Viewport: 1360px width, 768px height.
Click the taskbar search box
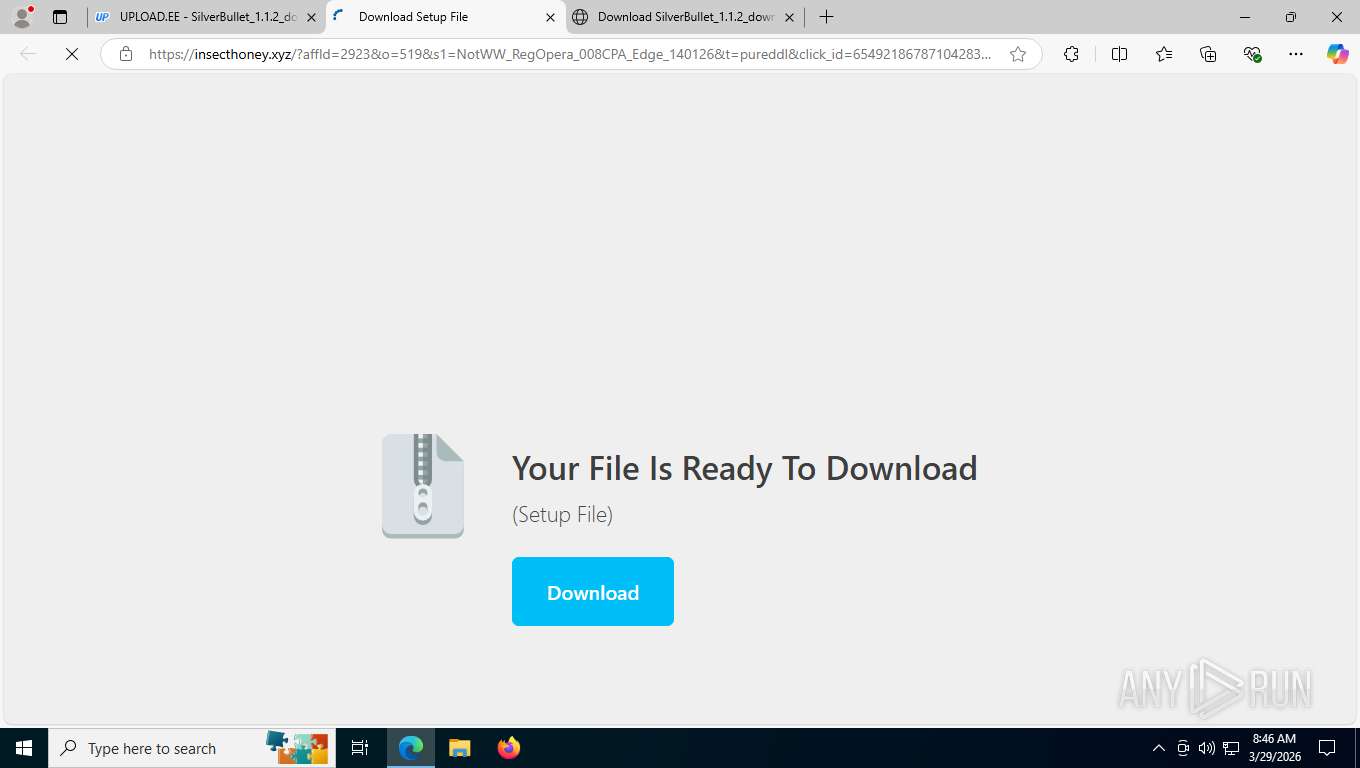point(192,748)
